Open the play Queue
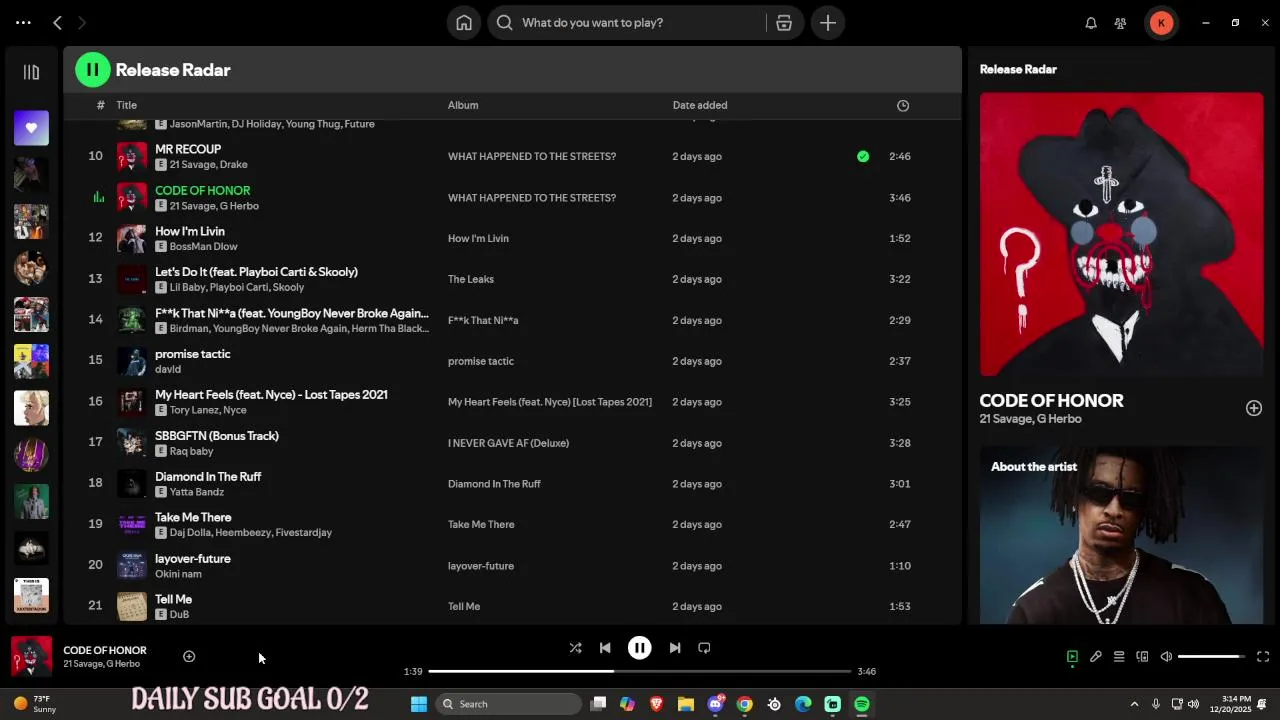The width and height of the screenshot is (1280, 720). pos(1119,657)
